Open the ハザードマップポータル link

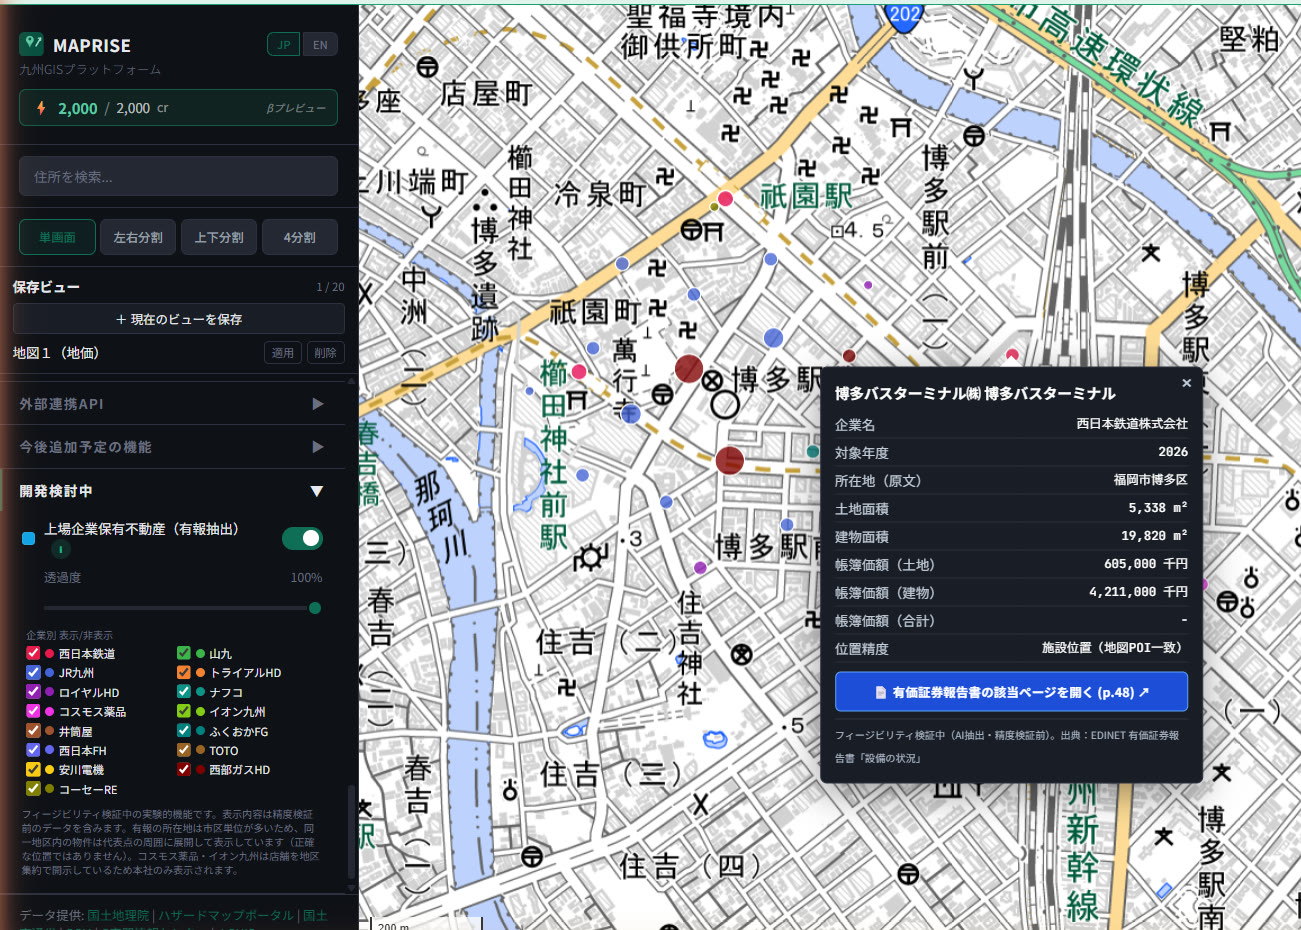pos(226,915)
